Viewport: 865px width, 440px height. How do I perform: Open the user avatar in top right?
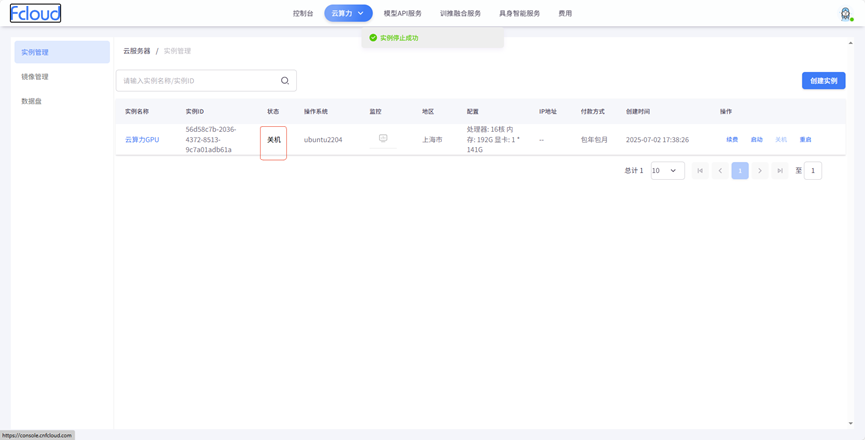coord(845,13)
